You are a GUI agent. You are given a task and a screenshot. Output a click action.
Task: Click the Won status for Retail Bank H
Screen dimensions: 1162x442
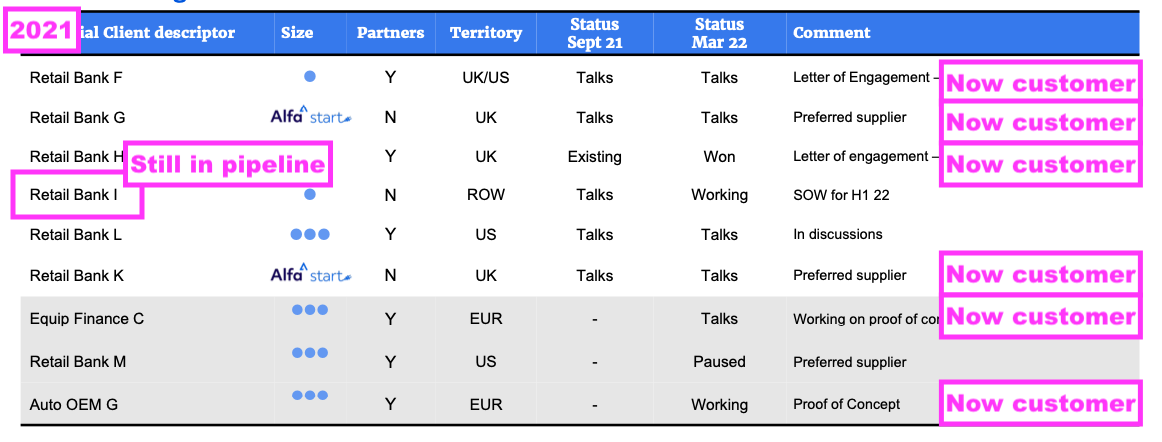pos(719,157)
